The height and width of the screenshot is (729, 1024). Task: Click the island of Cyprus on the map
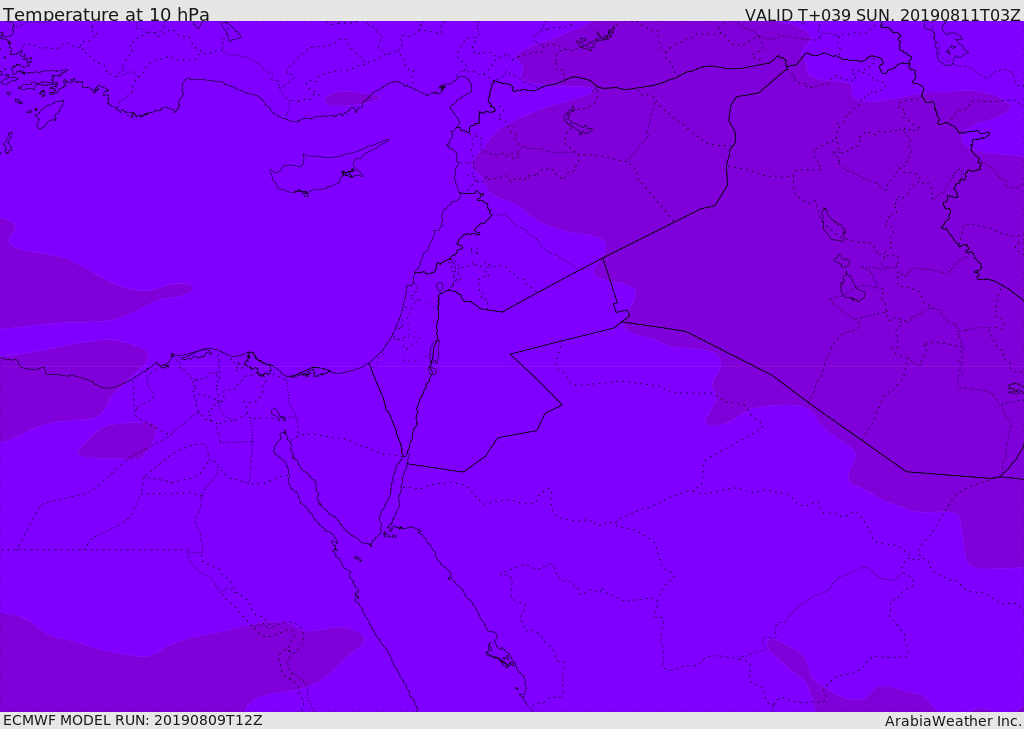coord(323,170)
